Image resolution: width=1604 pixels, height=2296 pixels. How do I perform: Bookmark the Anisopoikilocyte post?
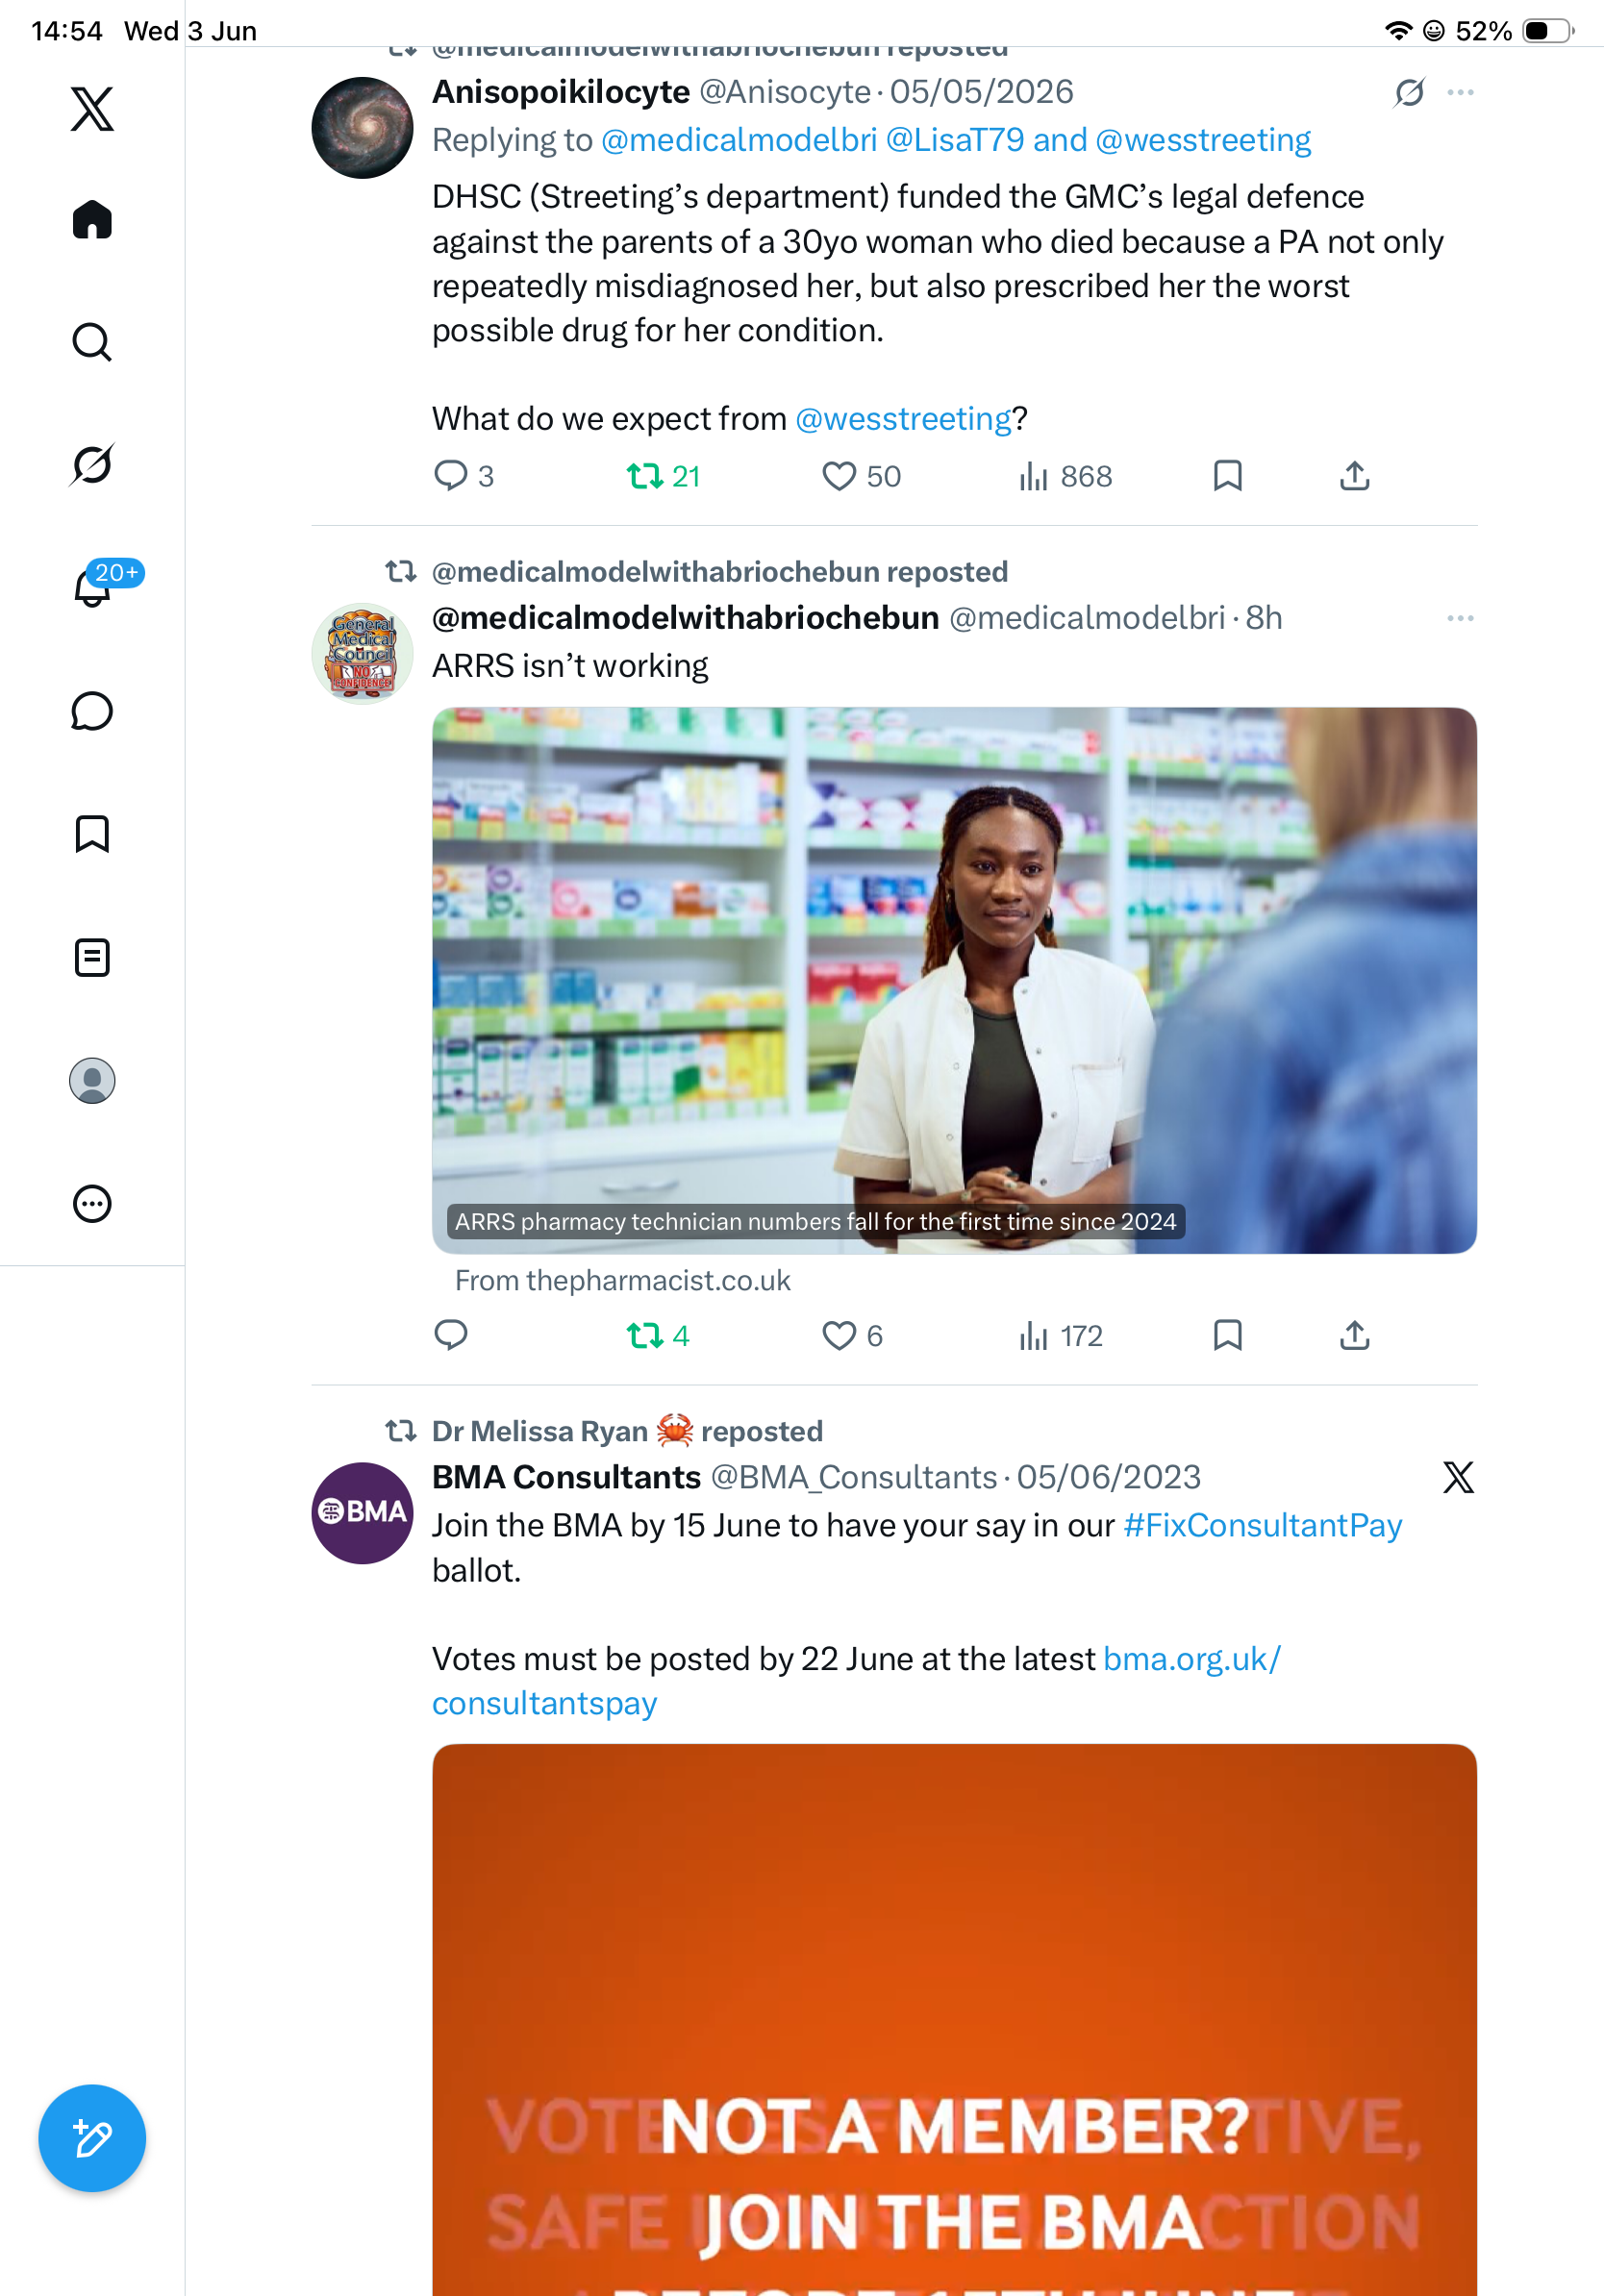coord(1227,476)
